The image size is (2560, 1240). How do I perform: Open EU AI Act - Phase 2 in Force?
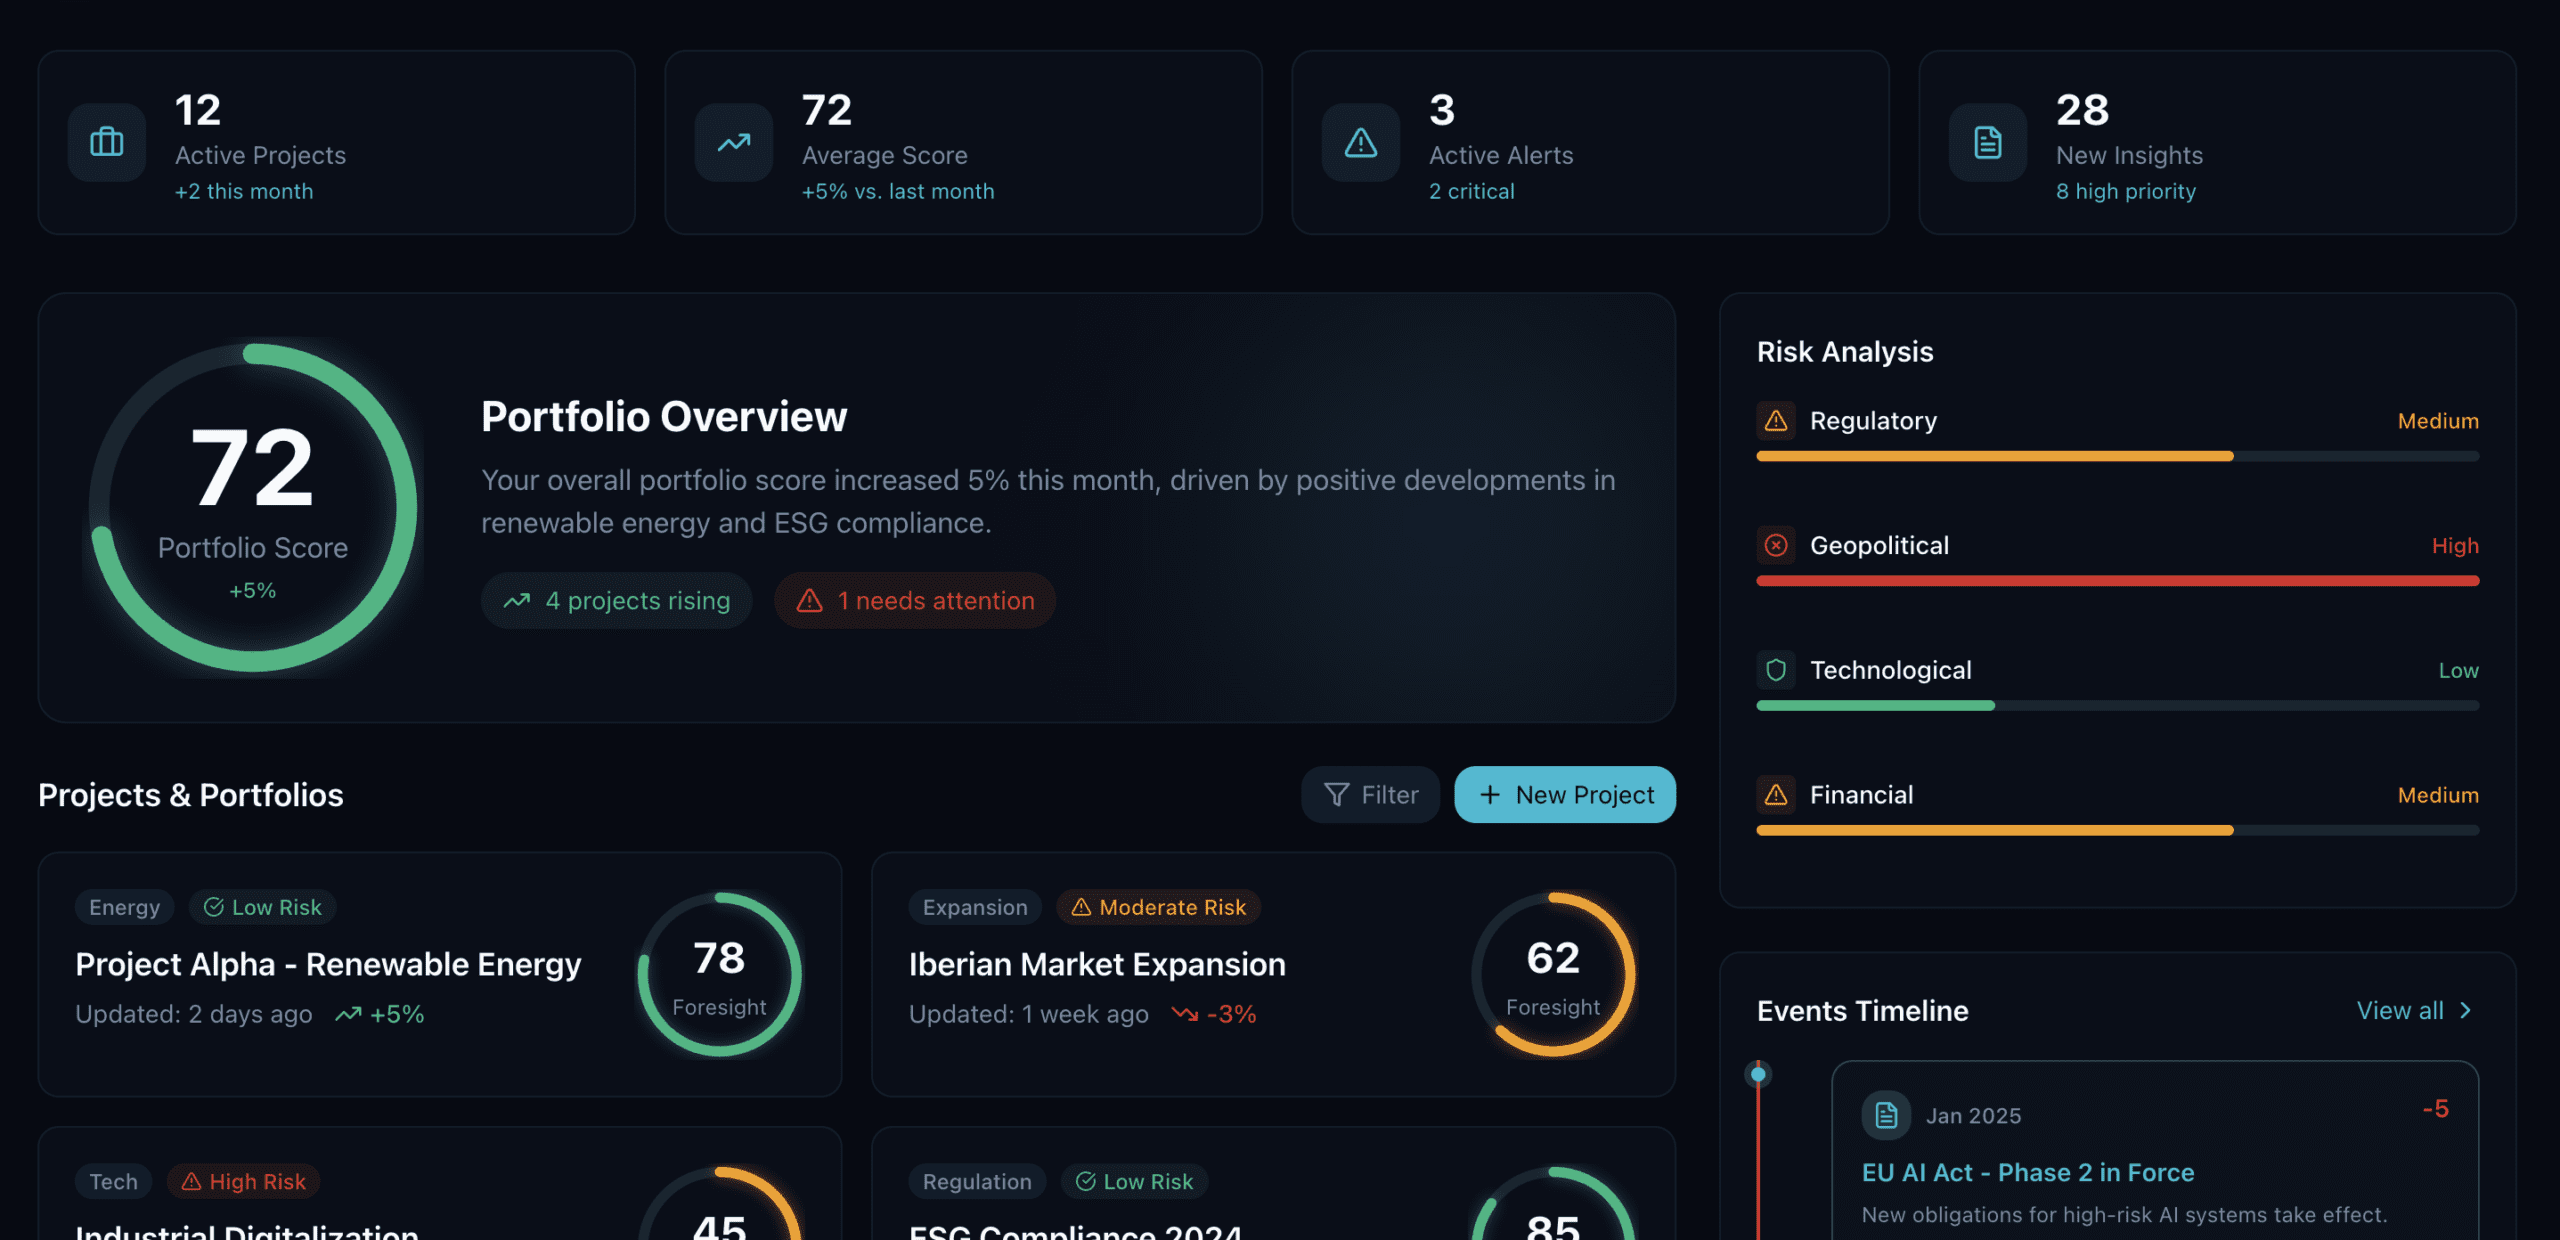coord(2028,1173)
